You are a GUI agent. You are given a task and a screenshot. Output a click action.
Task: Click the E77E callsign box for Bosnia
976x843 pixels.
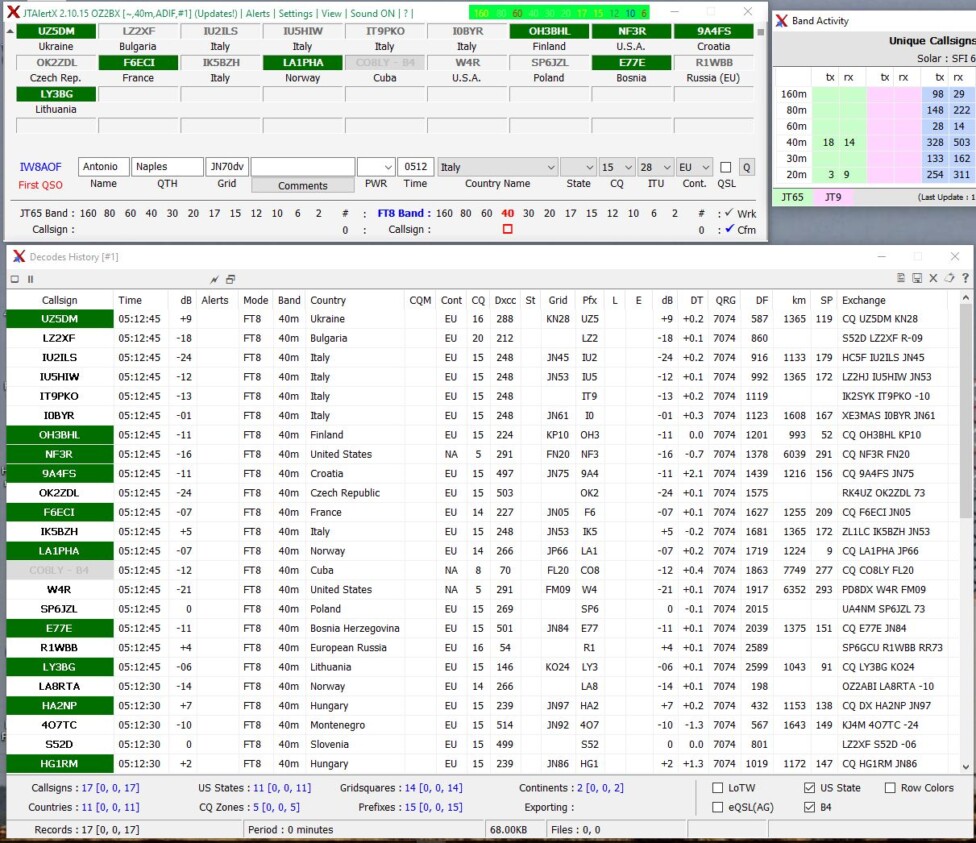(632, 62)
